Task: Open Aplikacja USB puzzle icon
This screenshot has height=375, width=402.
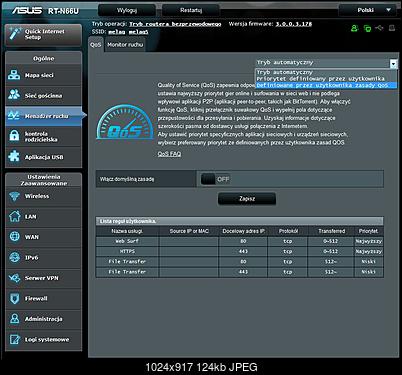Action: 14,156
